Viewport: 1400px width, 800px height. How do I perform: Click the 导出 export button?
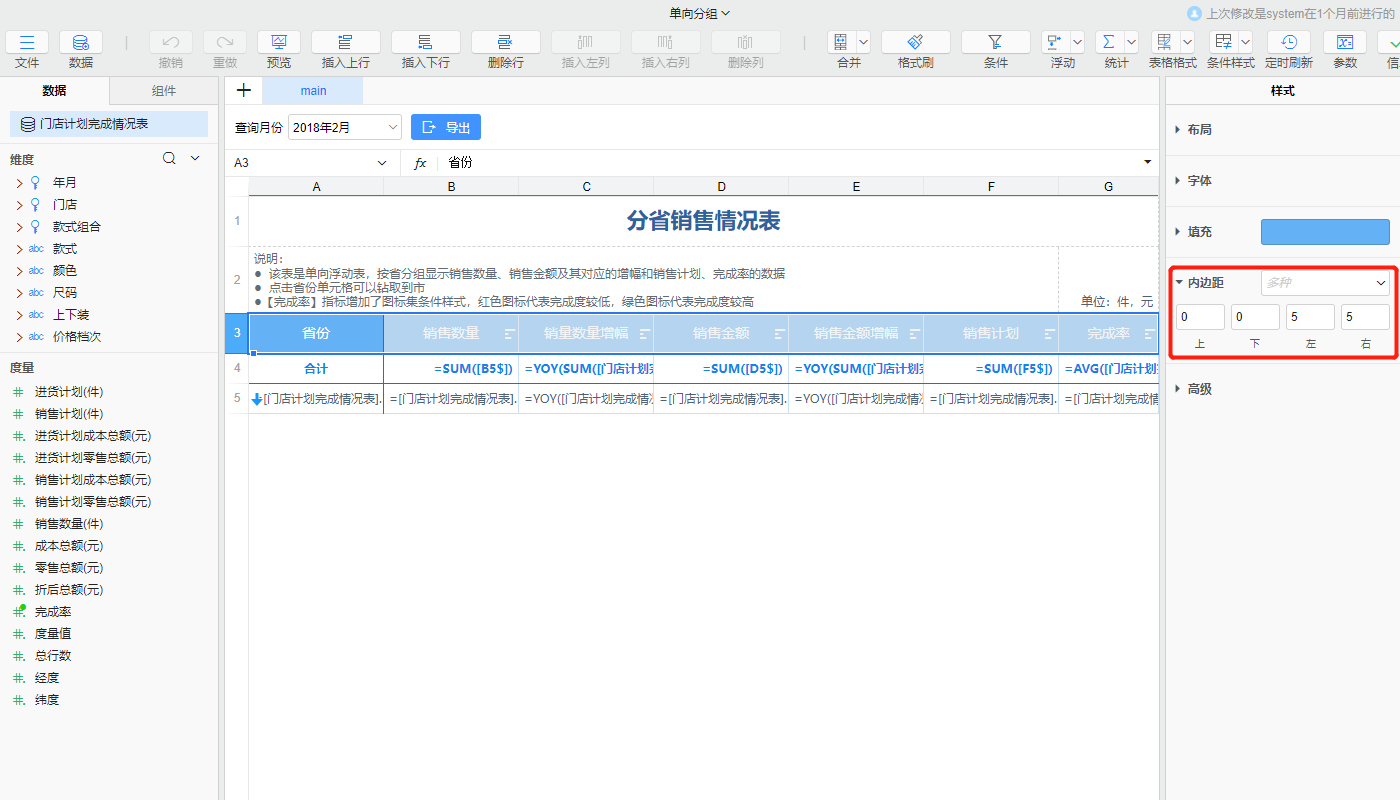coord(445,127)
